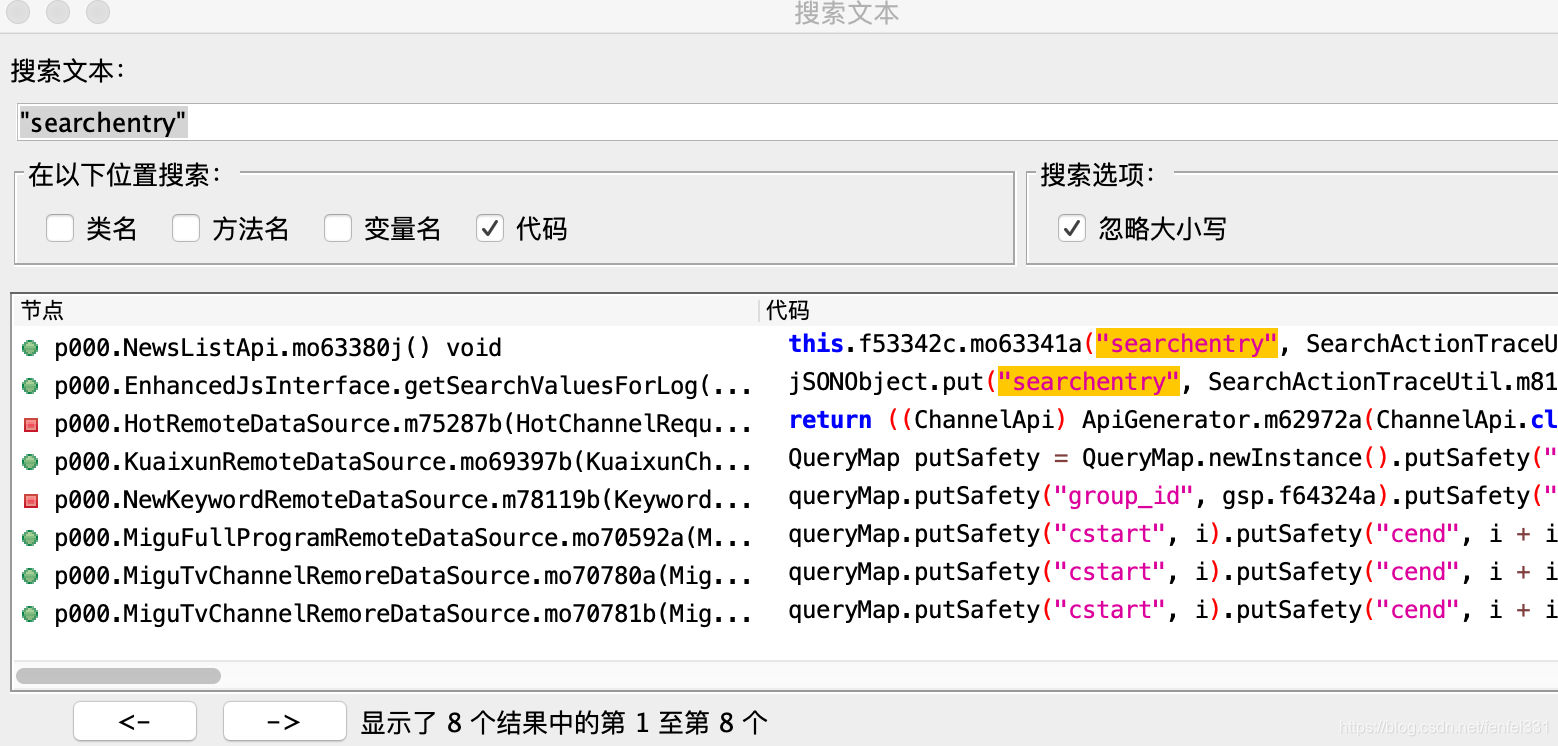Uncheck the 代码 (code) checkbox

490,229
